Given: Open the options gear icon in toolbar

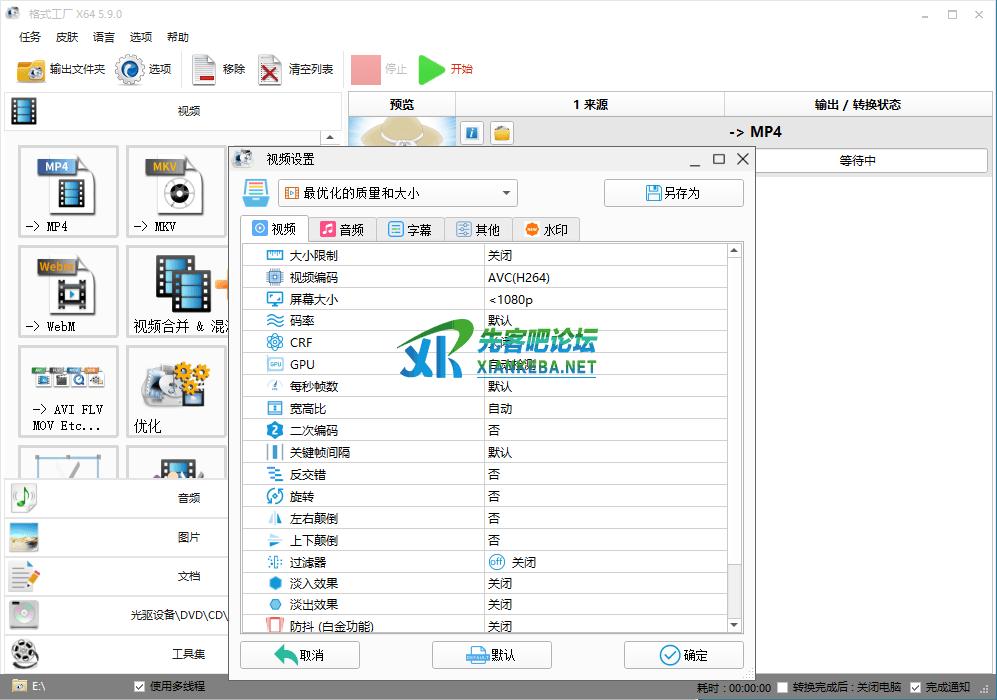Looking at the screenshot, I should point(130,70).
